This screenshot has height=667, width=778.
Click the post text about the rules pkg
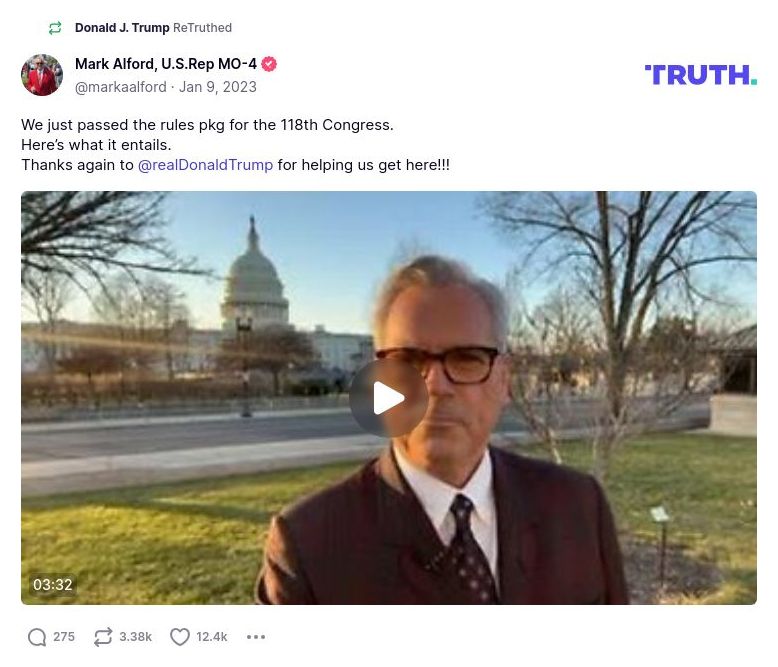(x=207, y=125)
